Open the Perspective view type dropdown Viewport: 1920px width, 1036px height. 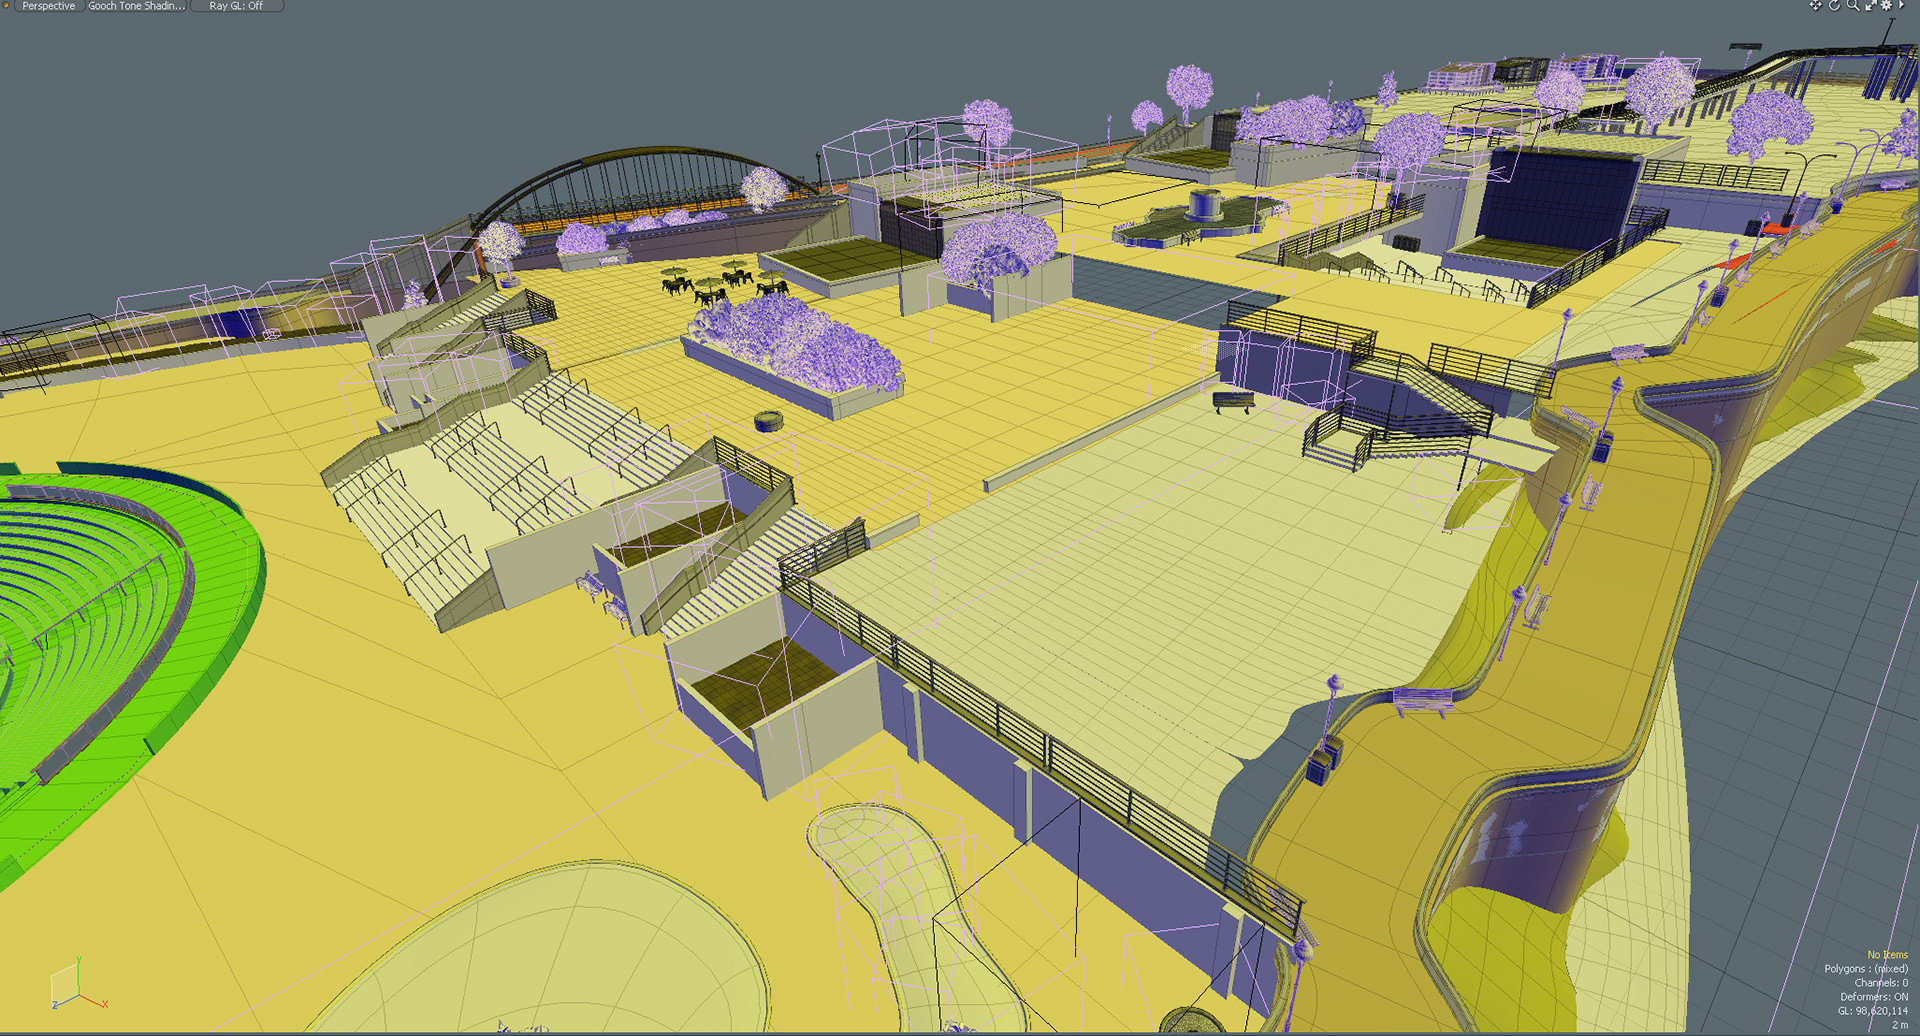(48, 6)
